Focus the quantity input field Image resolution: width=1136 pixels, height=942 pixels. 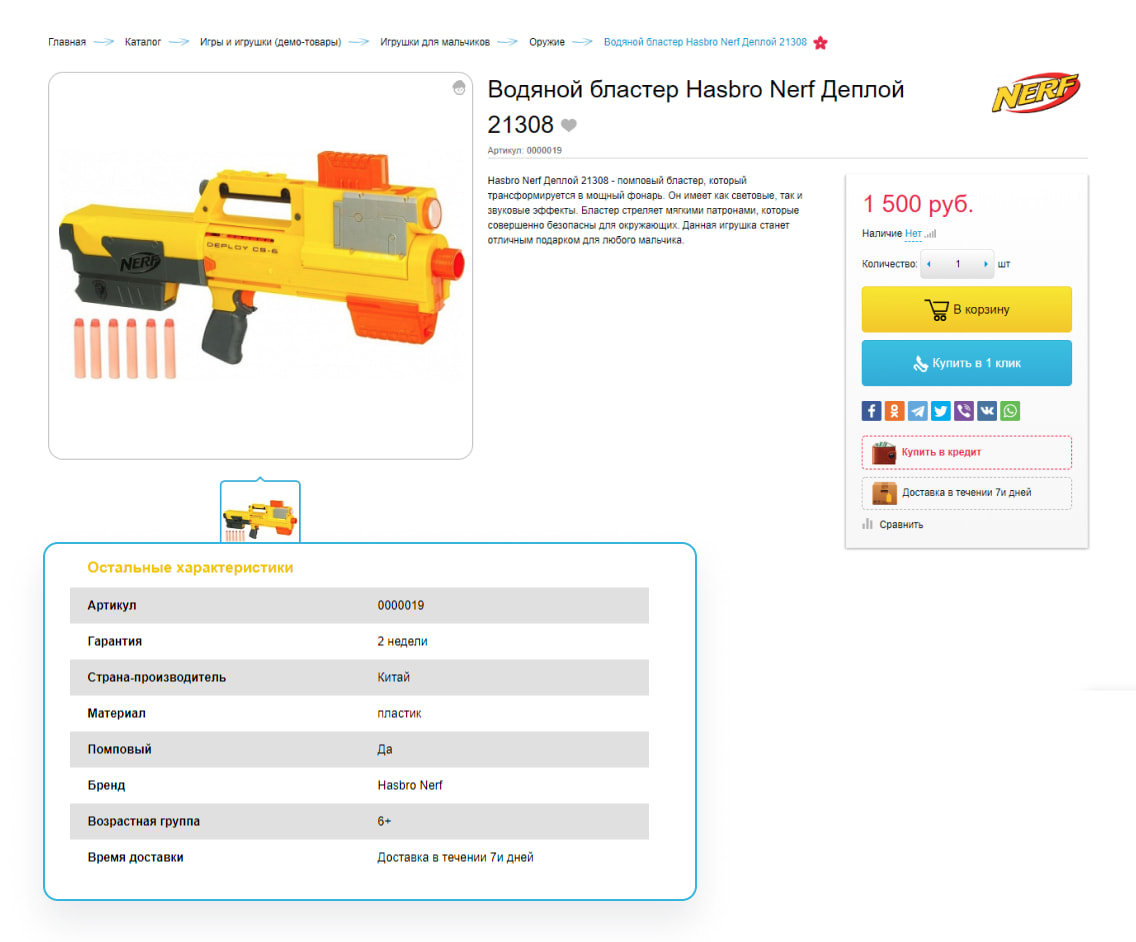957,264
